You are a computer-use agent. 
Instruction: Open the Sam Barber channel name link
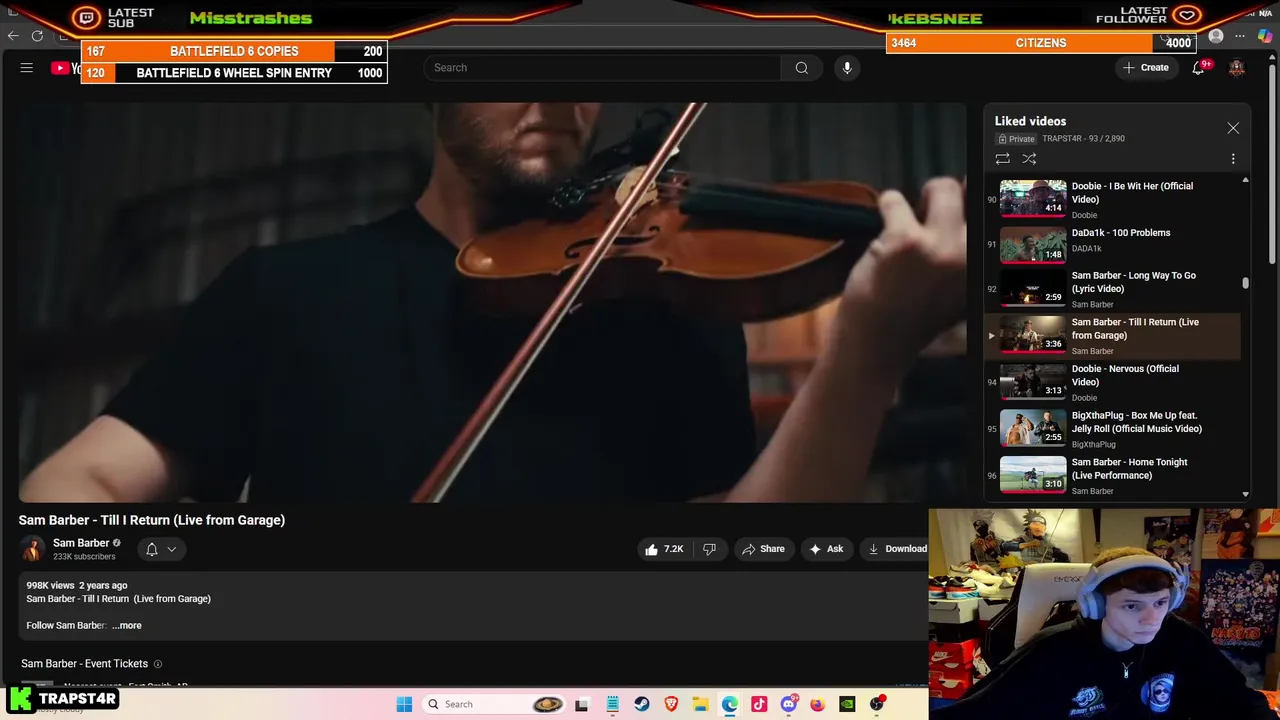point(81,543)
